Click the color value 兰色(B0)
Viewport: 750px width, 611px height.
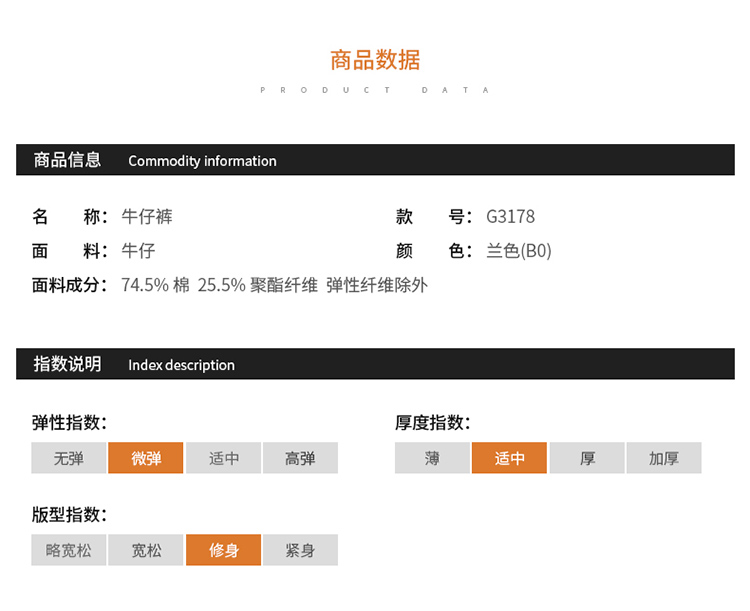coord(518,251)
